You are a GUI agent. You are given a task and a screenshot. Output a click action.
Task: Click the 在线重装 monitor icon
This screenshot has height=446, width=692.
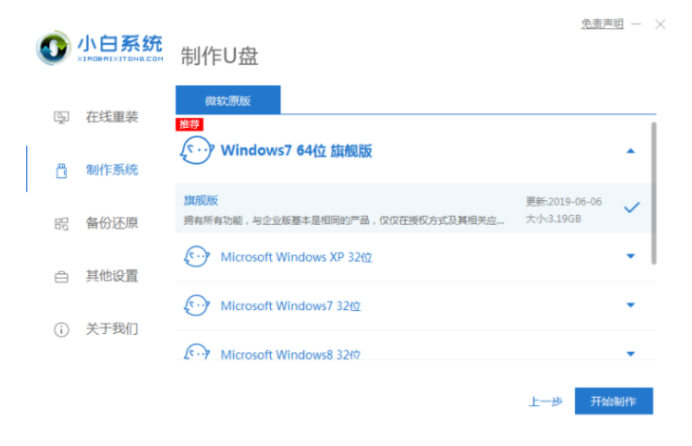point(61,117)
